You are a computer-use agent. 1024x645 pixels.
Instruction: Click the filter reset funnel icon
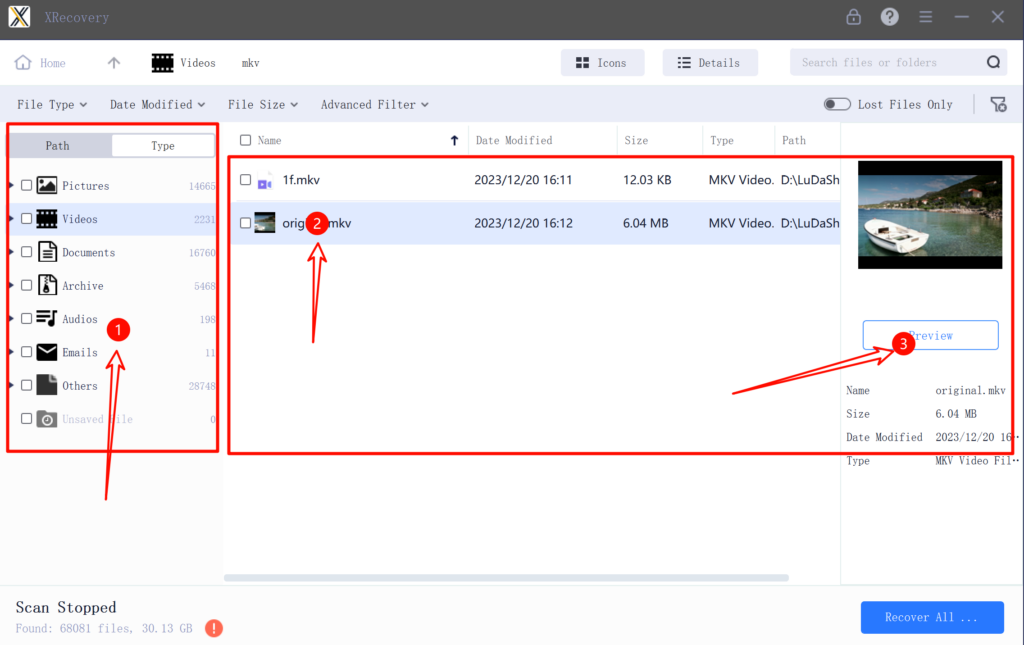999,104
